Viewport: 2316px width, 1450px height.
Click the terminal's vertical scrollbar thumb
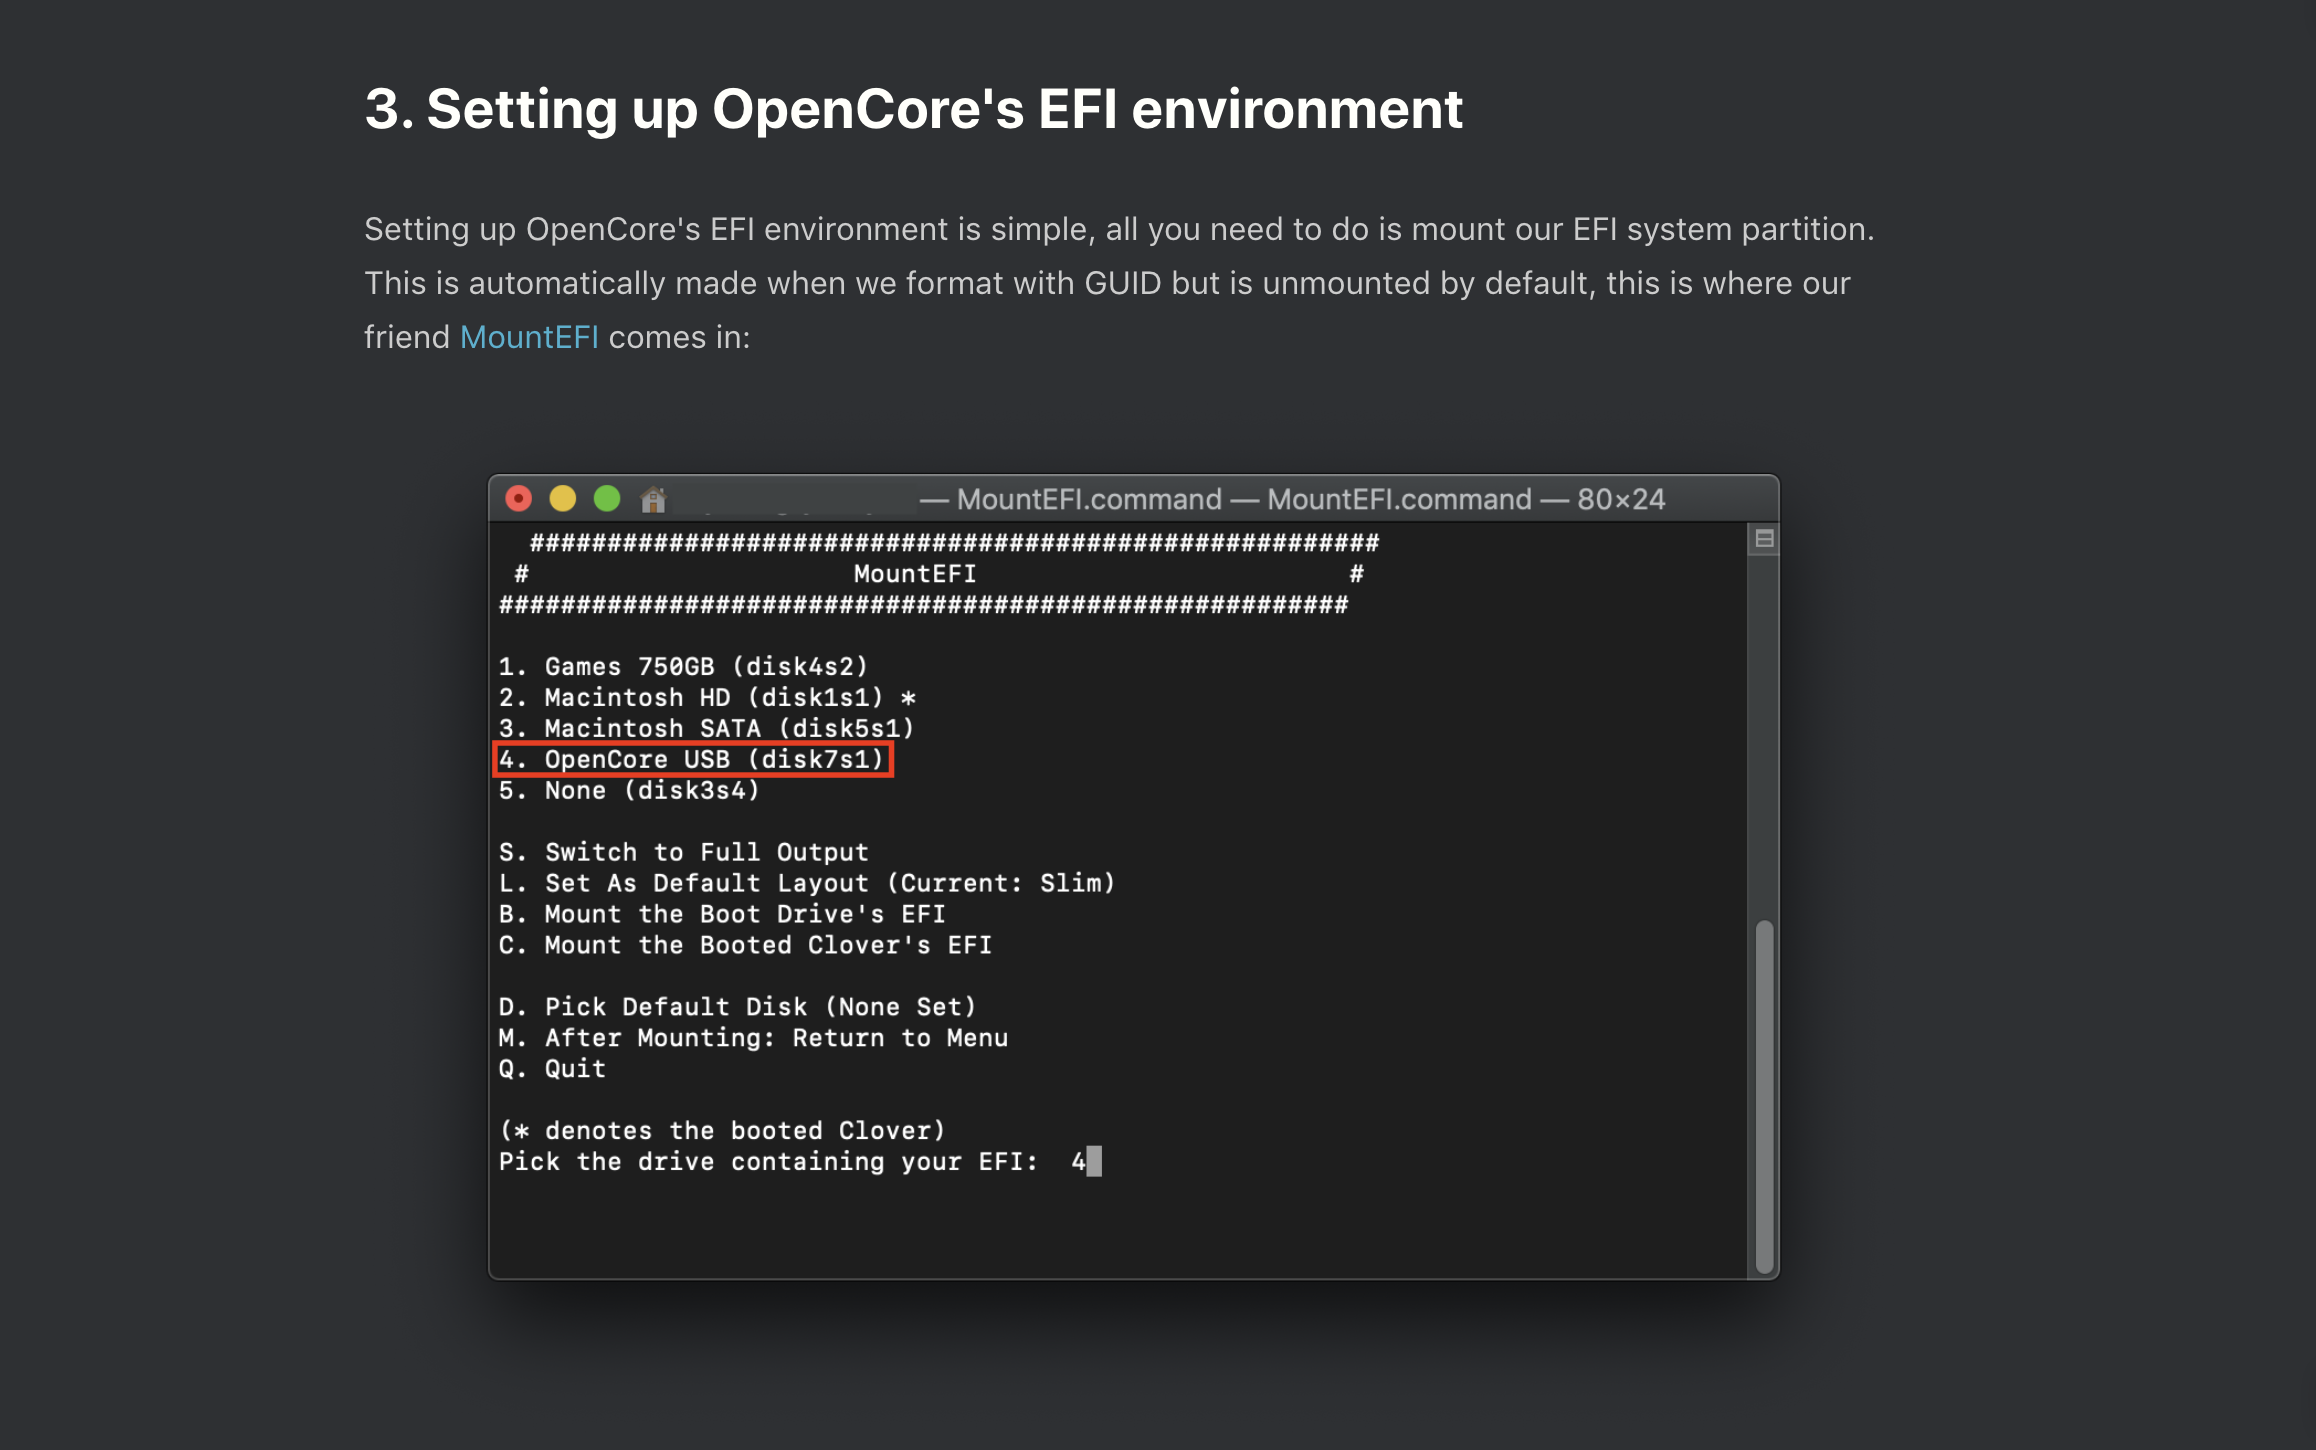coord(1764,1096)
